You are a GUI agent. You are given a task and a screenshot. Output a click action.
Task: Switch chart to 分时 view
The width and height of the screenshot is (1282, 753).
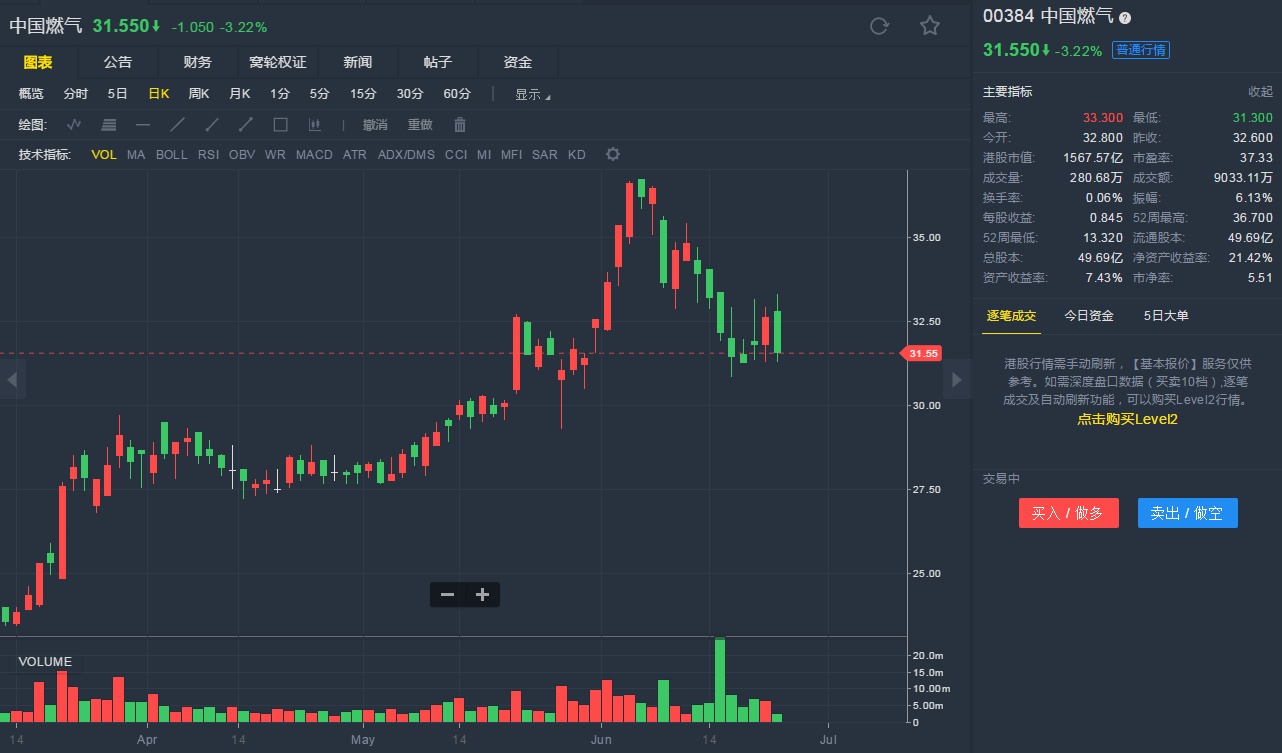(76, 94)
